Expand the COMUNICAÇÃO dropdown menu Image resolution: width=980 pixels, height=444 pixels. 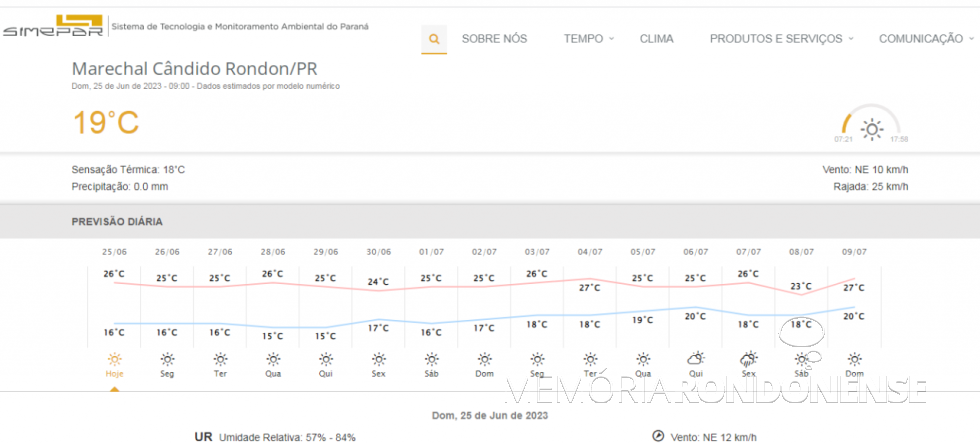click(926, 39)
